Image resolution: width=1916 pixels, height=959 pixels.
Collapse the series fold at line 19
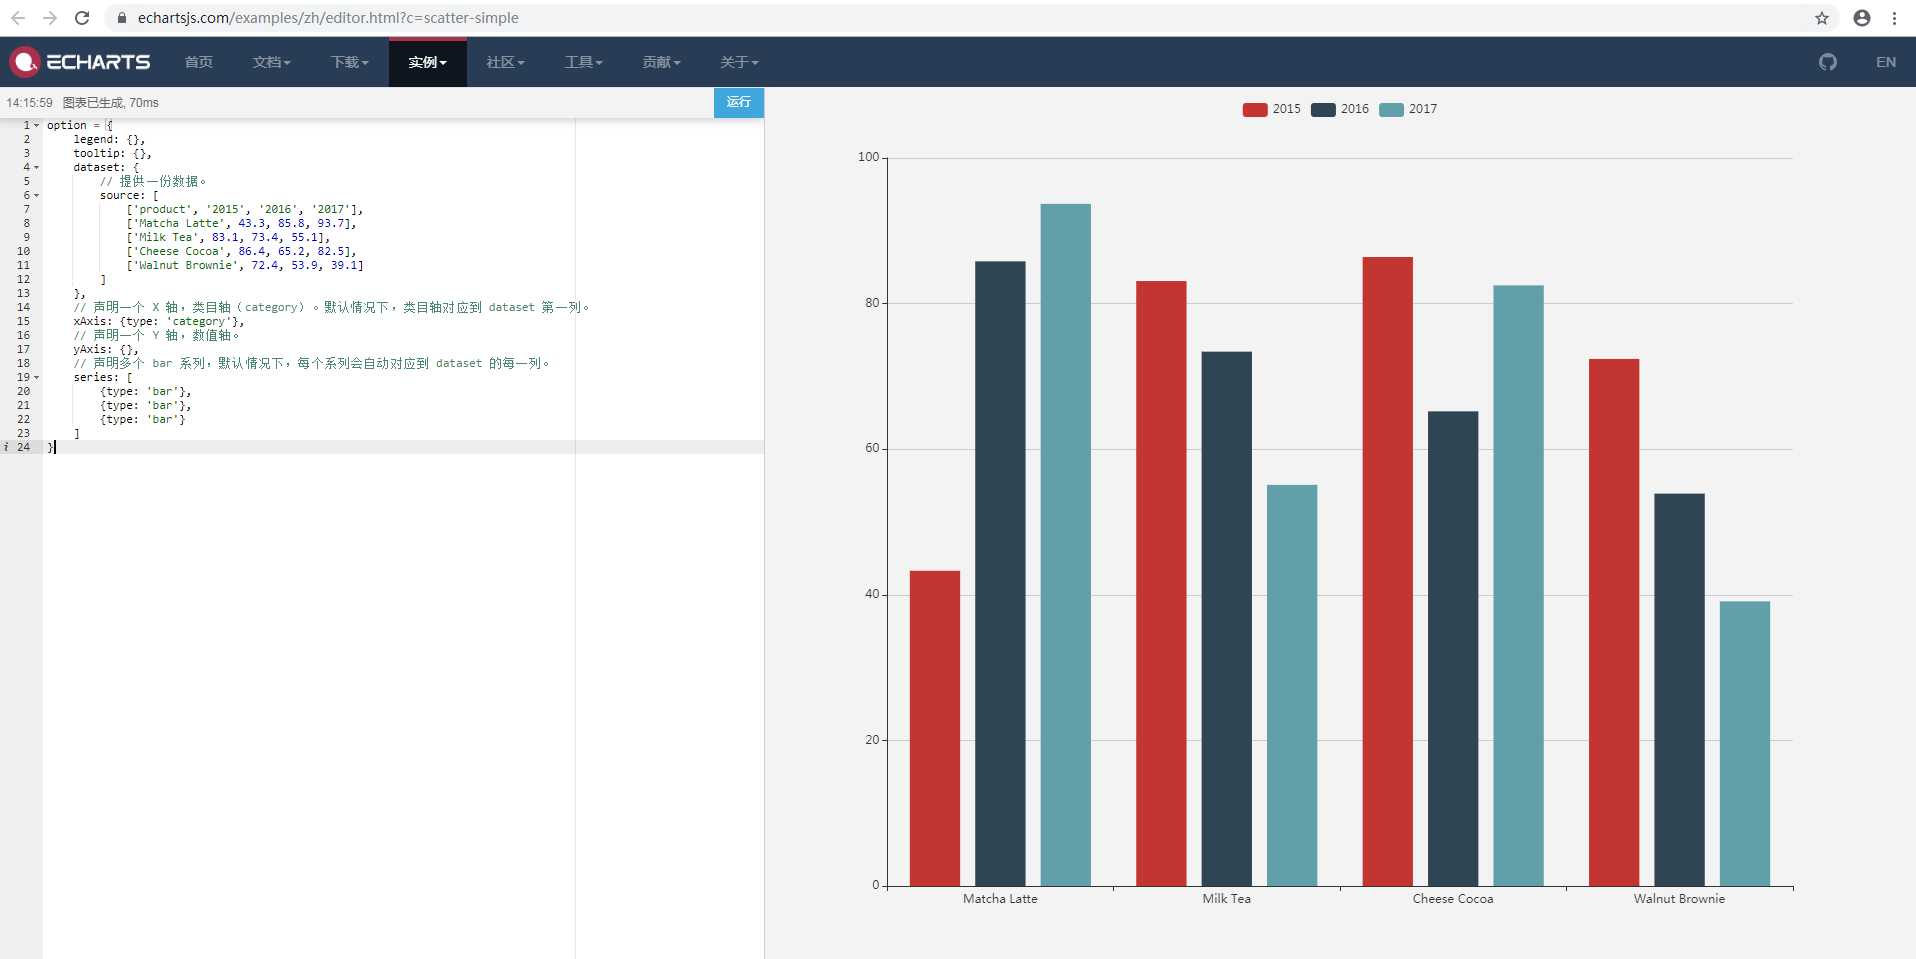(x=37, y=378)
